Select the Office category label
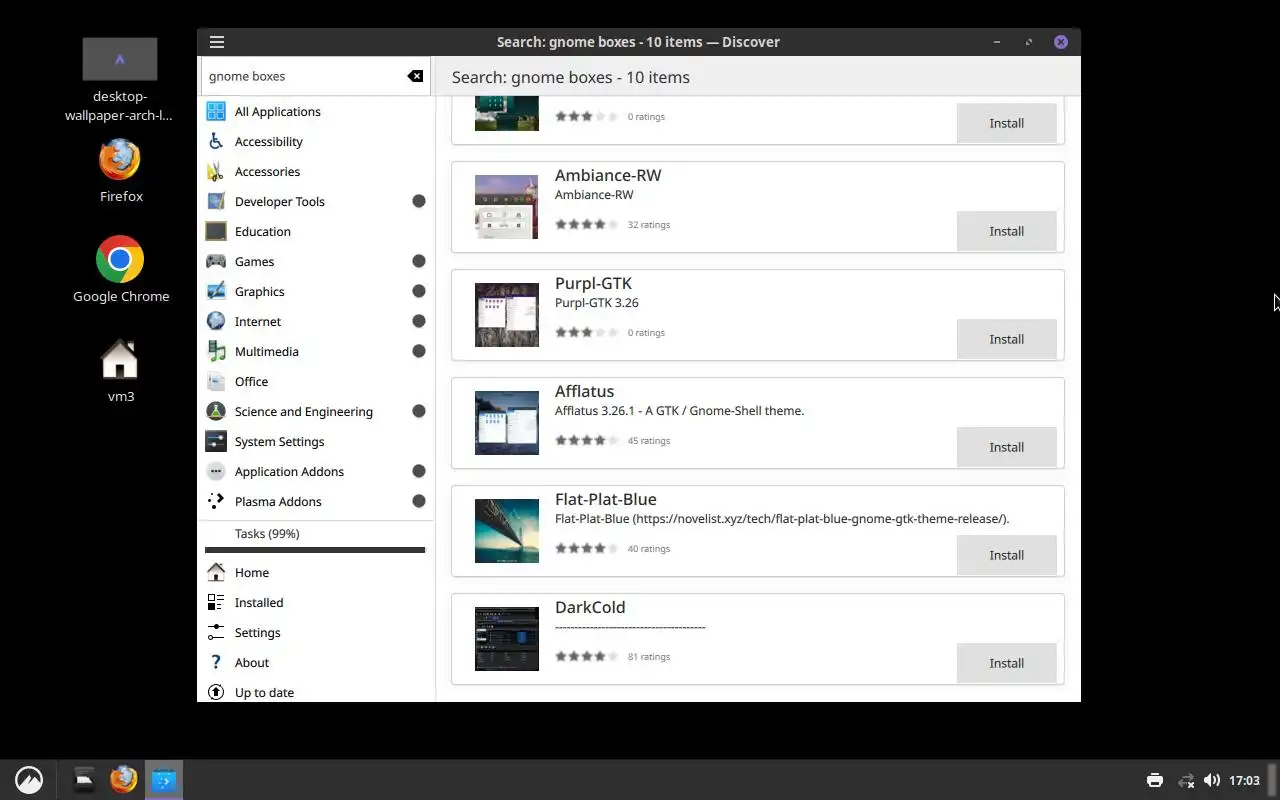The width and height of the screenshot is (1280, 800). pos(251,381)
